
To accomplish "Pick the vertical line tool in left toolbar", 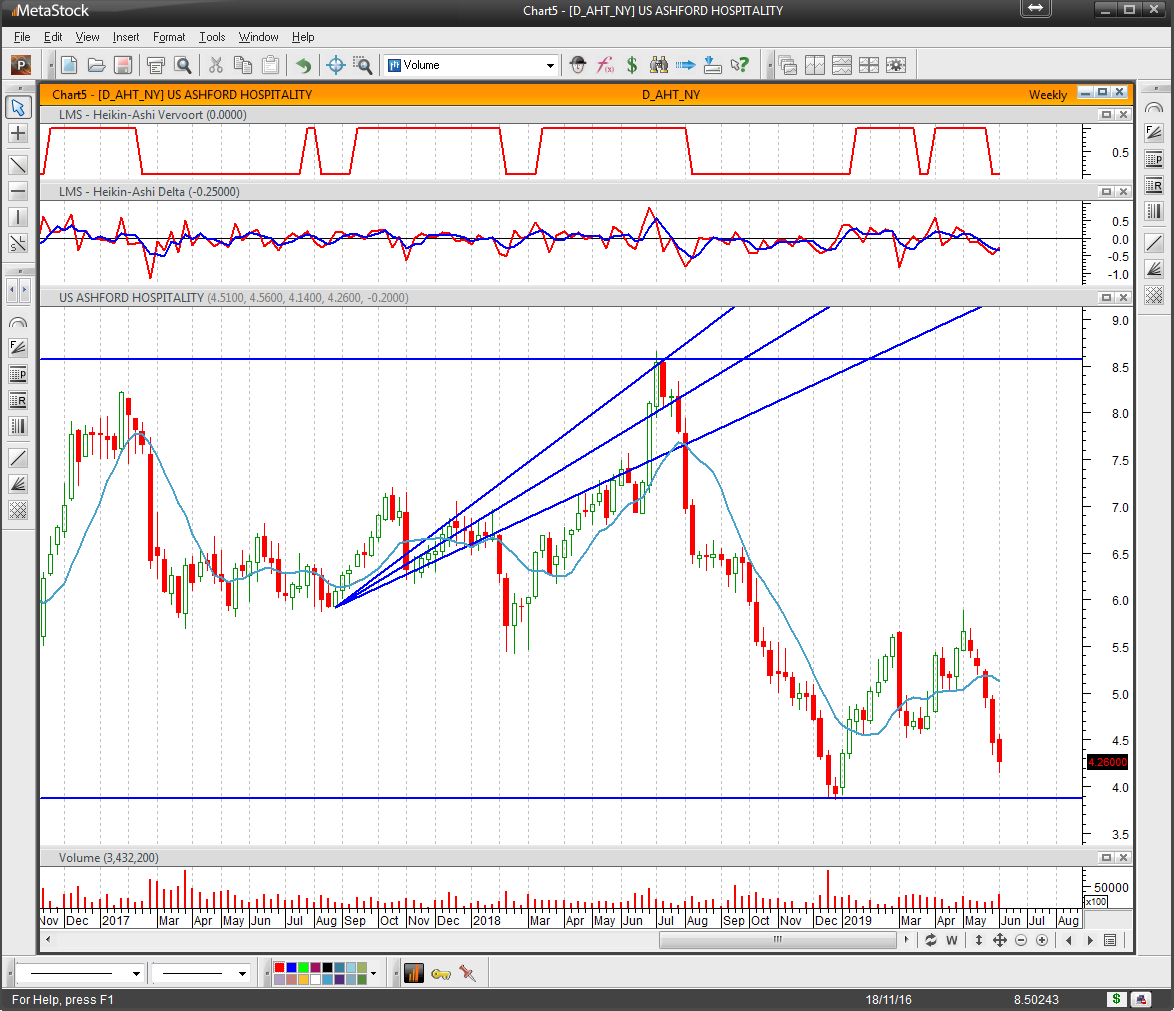I will coord(18,217).
